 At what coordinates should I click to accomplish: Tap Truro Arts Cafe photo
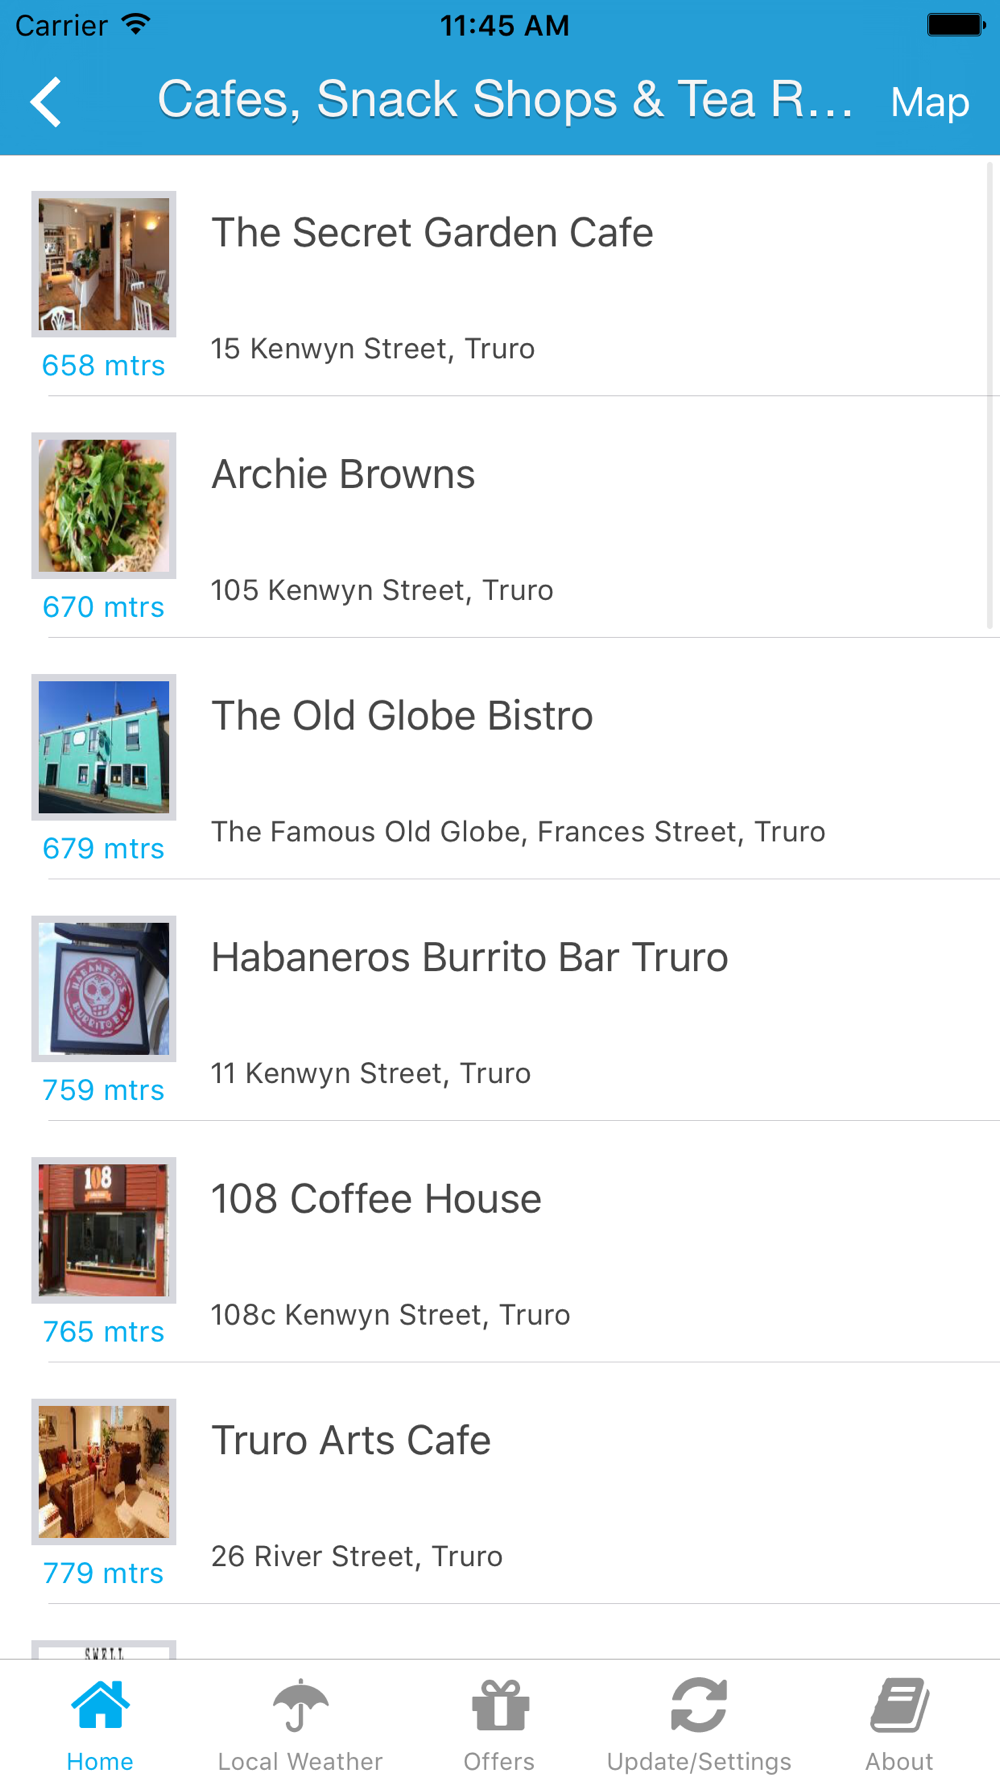104,1472
